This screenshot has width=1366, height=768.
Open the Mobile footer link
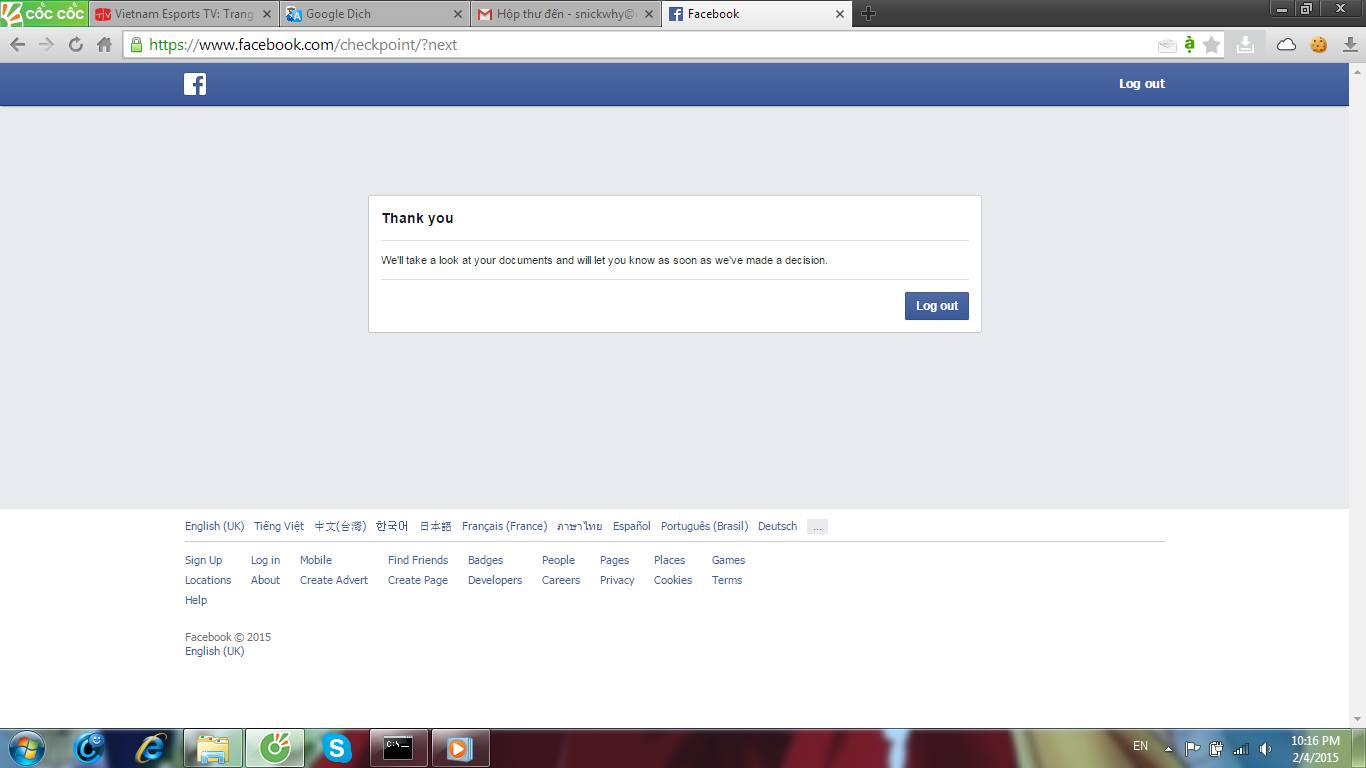[316, 560]
